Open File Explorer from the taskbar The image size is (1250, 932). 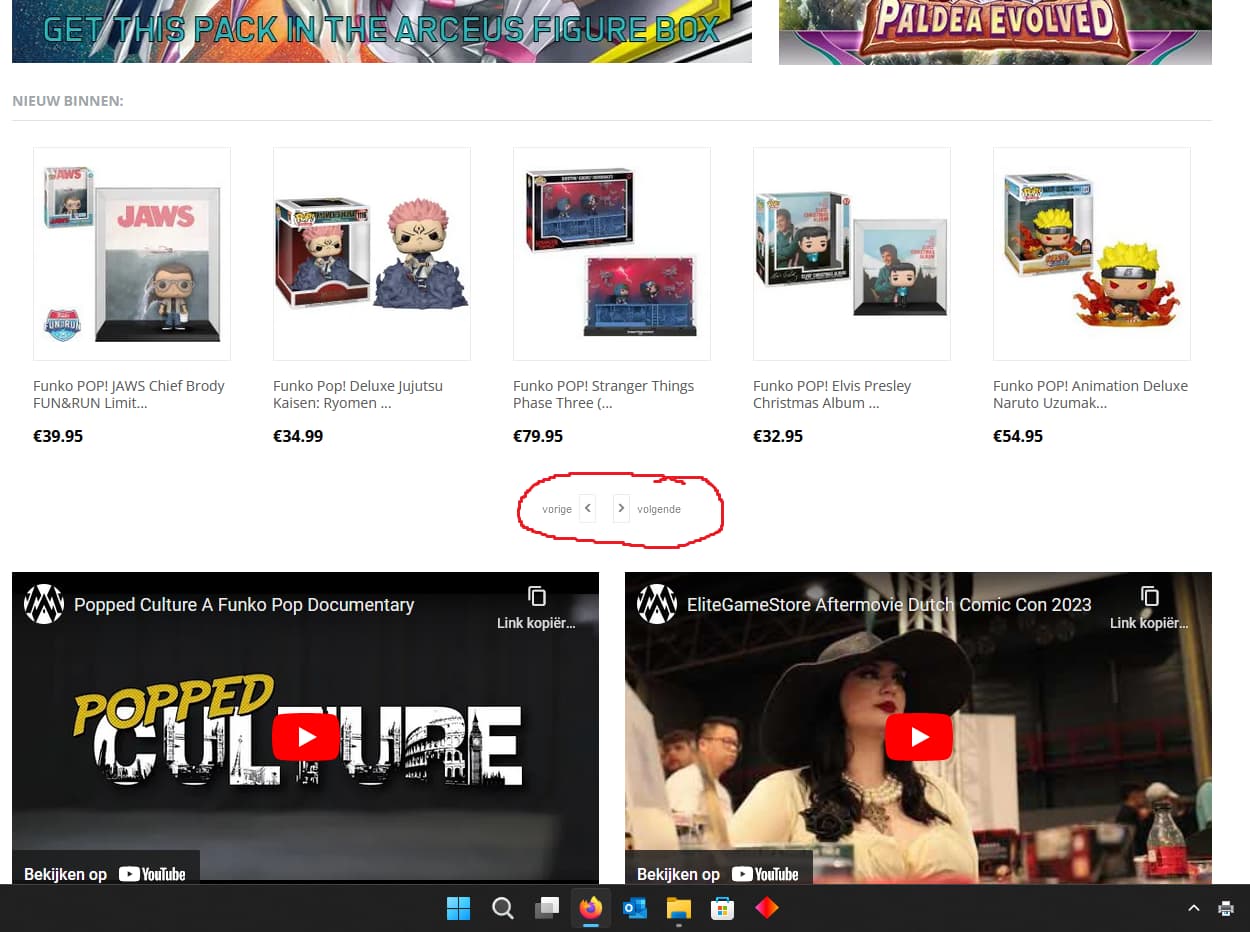[x=679, y=908]
